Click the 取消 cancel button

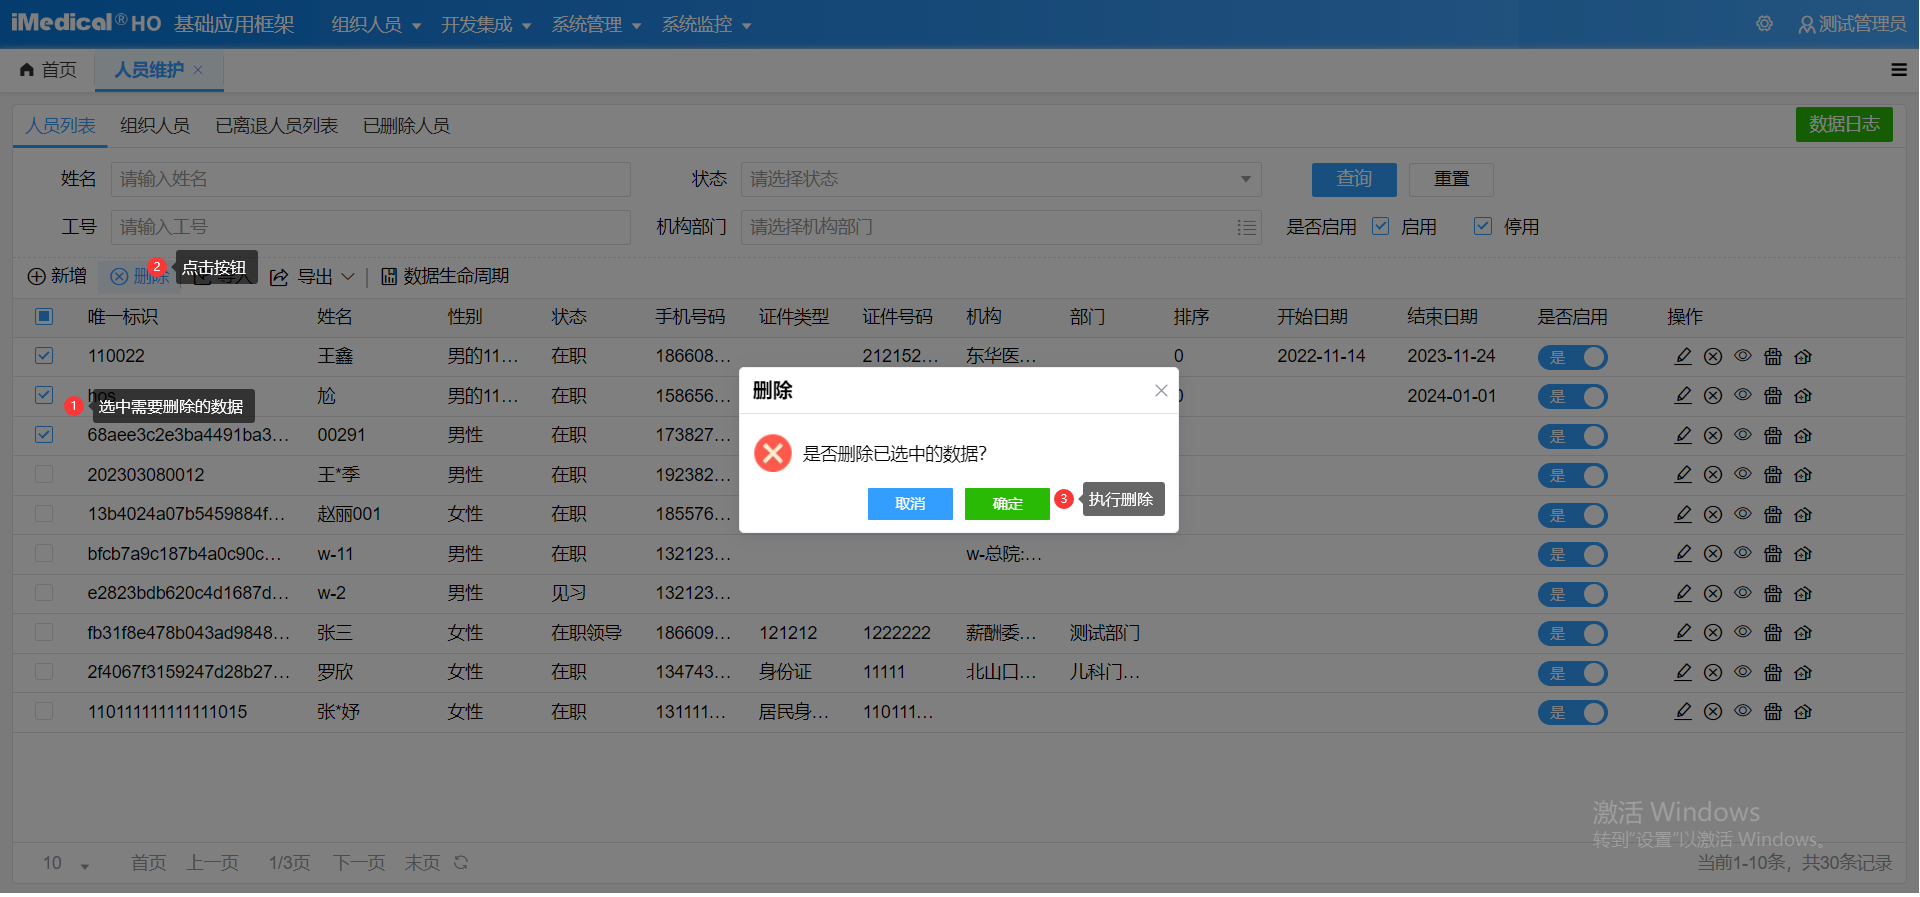pos(910,504)
